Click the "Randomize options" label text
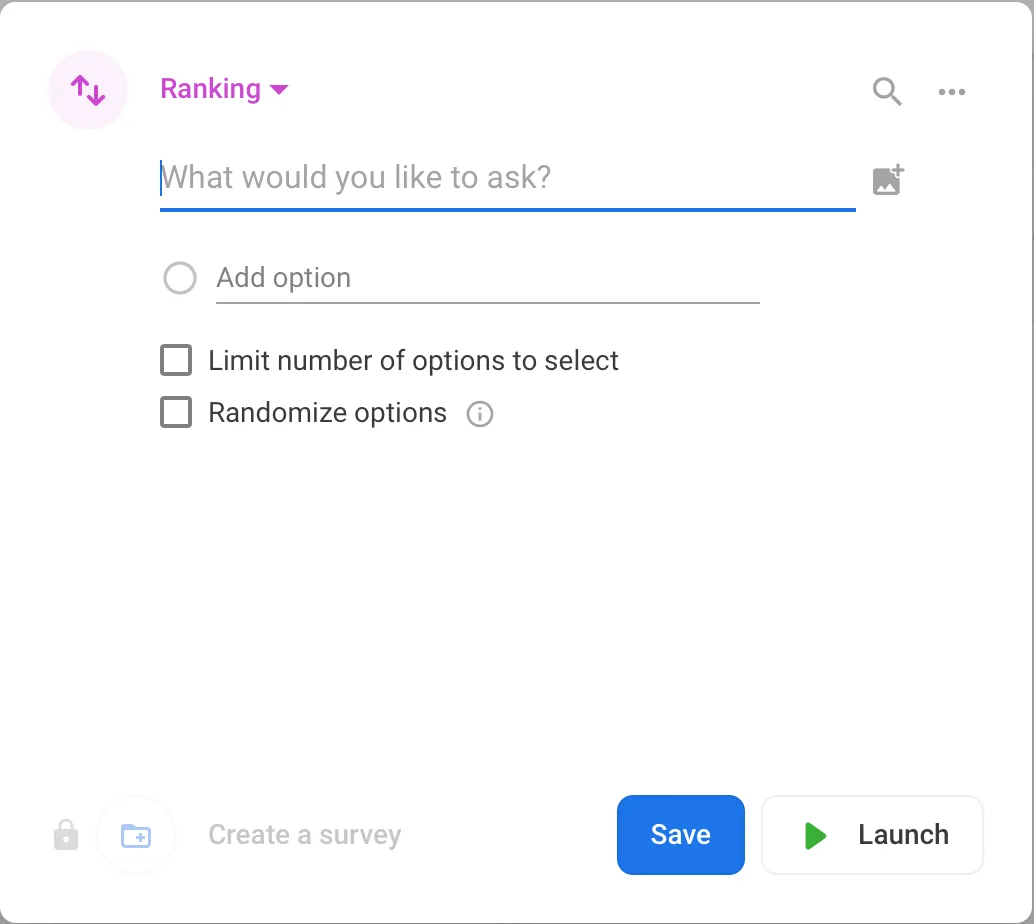 coord(327,413)
